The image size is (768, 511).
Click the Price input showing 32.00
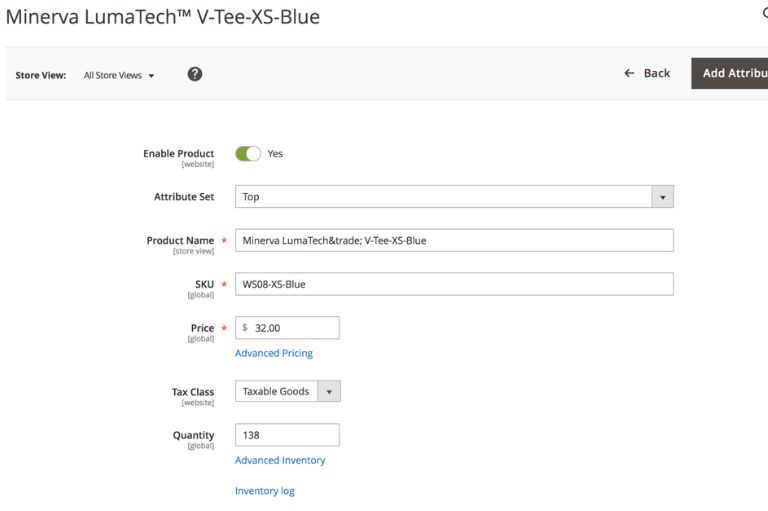tap(294, 328)
